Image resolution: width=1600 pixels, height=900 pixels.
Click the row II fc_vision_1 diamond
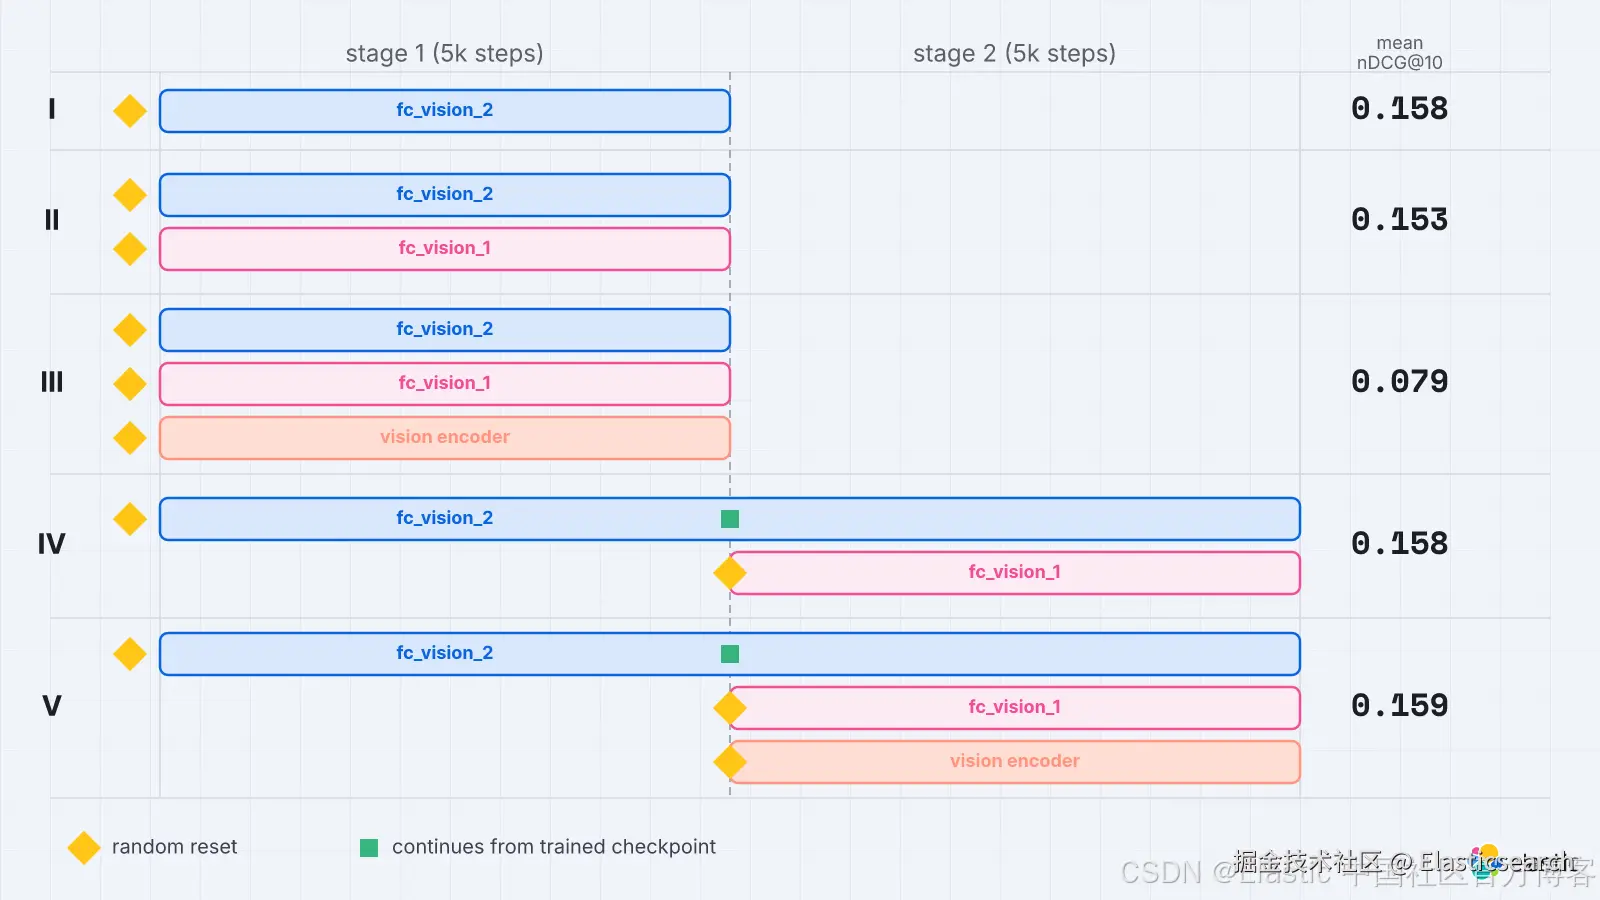click(130, 249)
